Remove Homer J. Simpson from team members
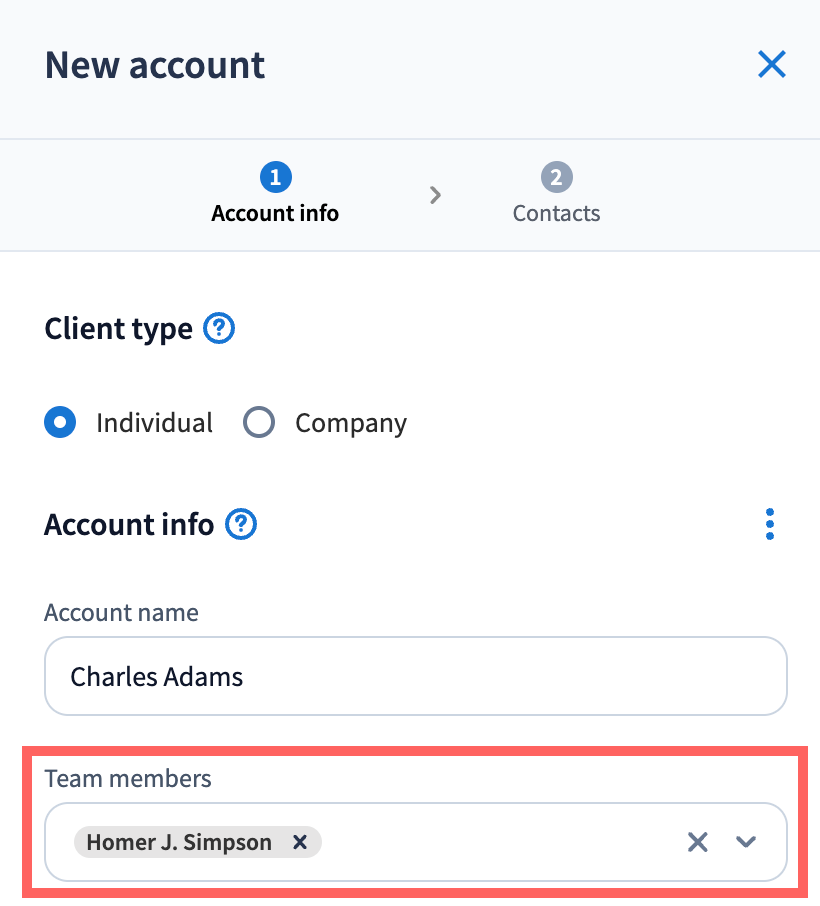 299,842
